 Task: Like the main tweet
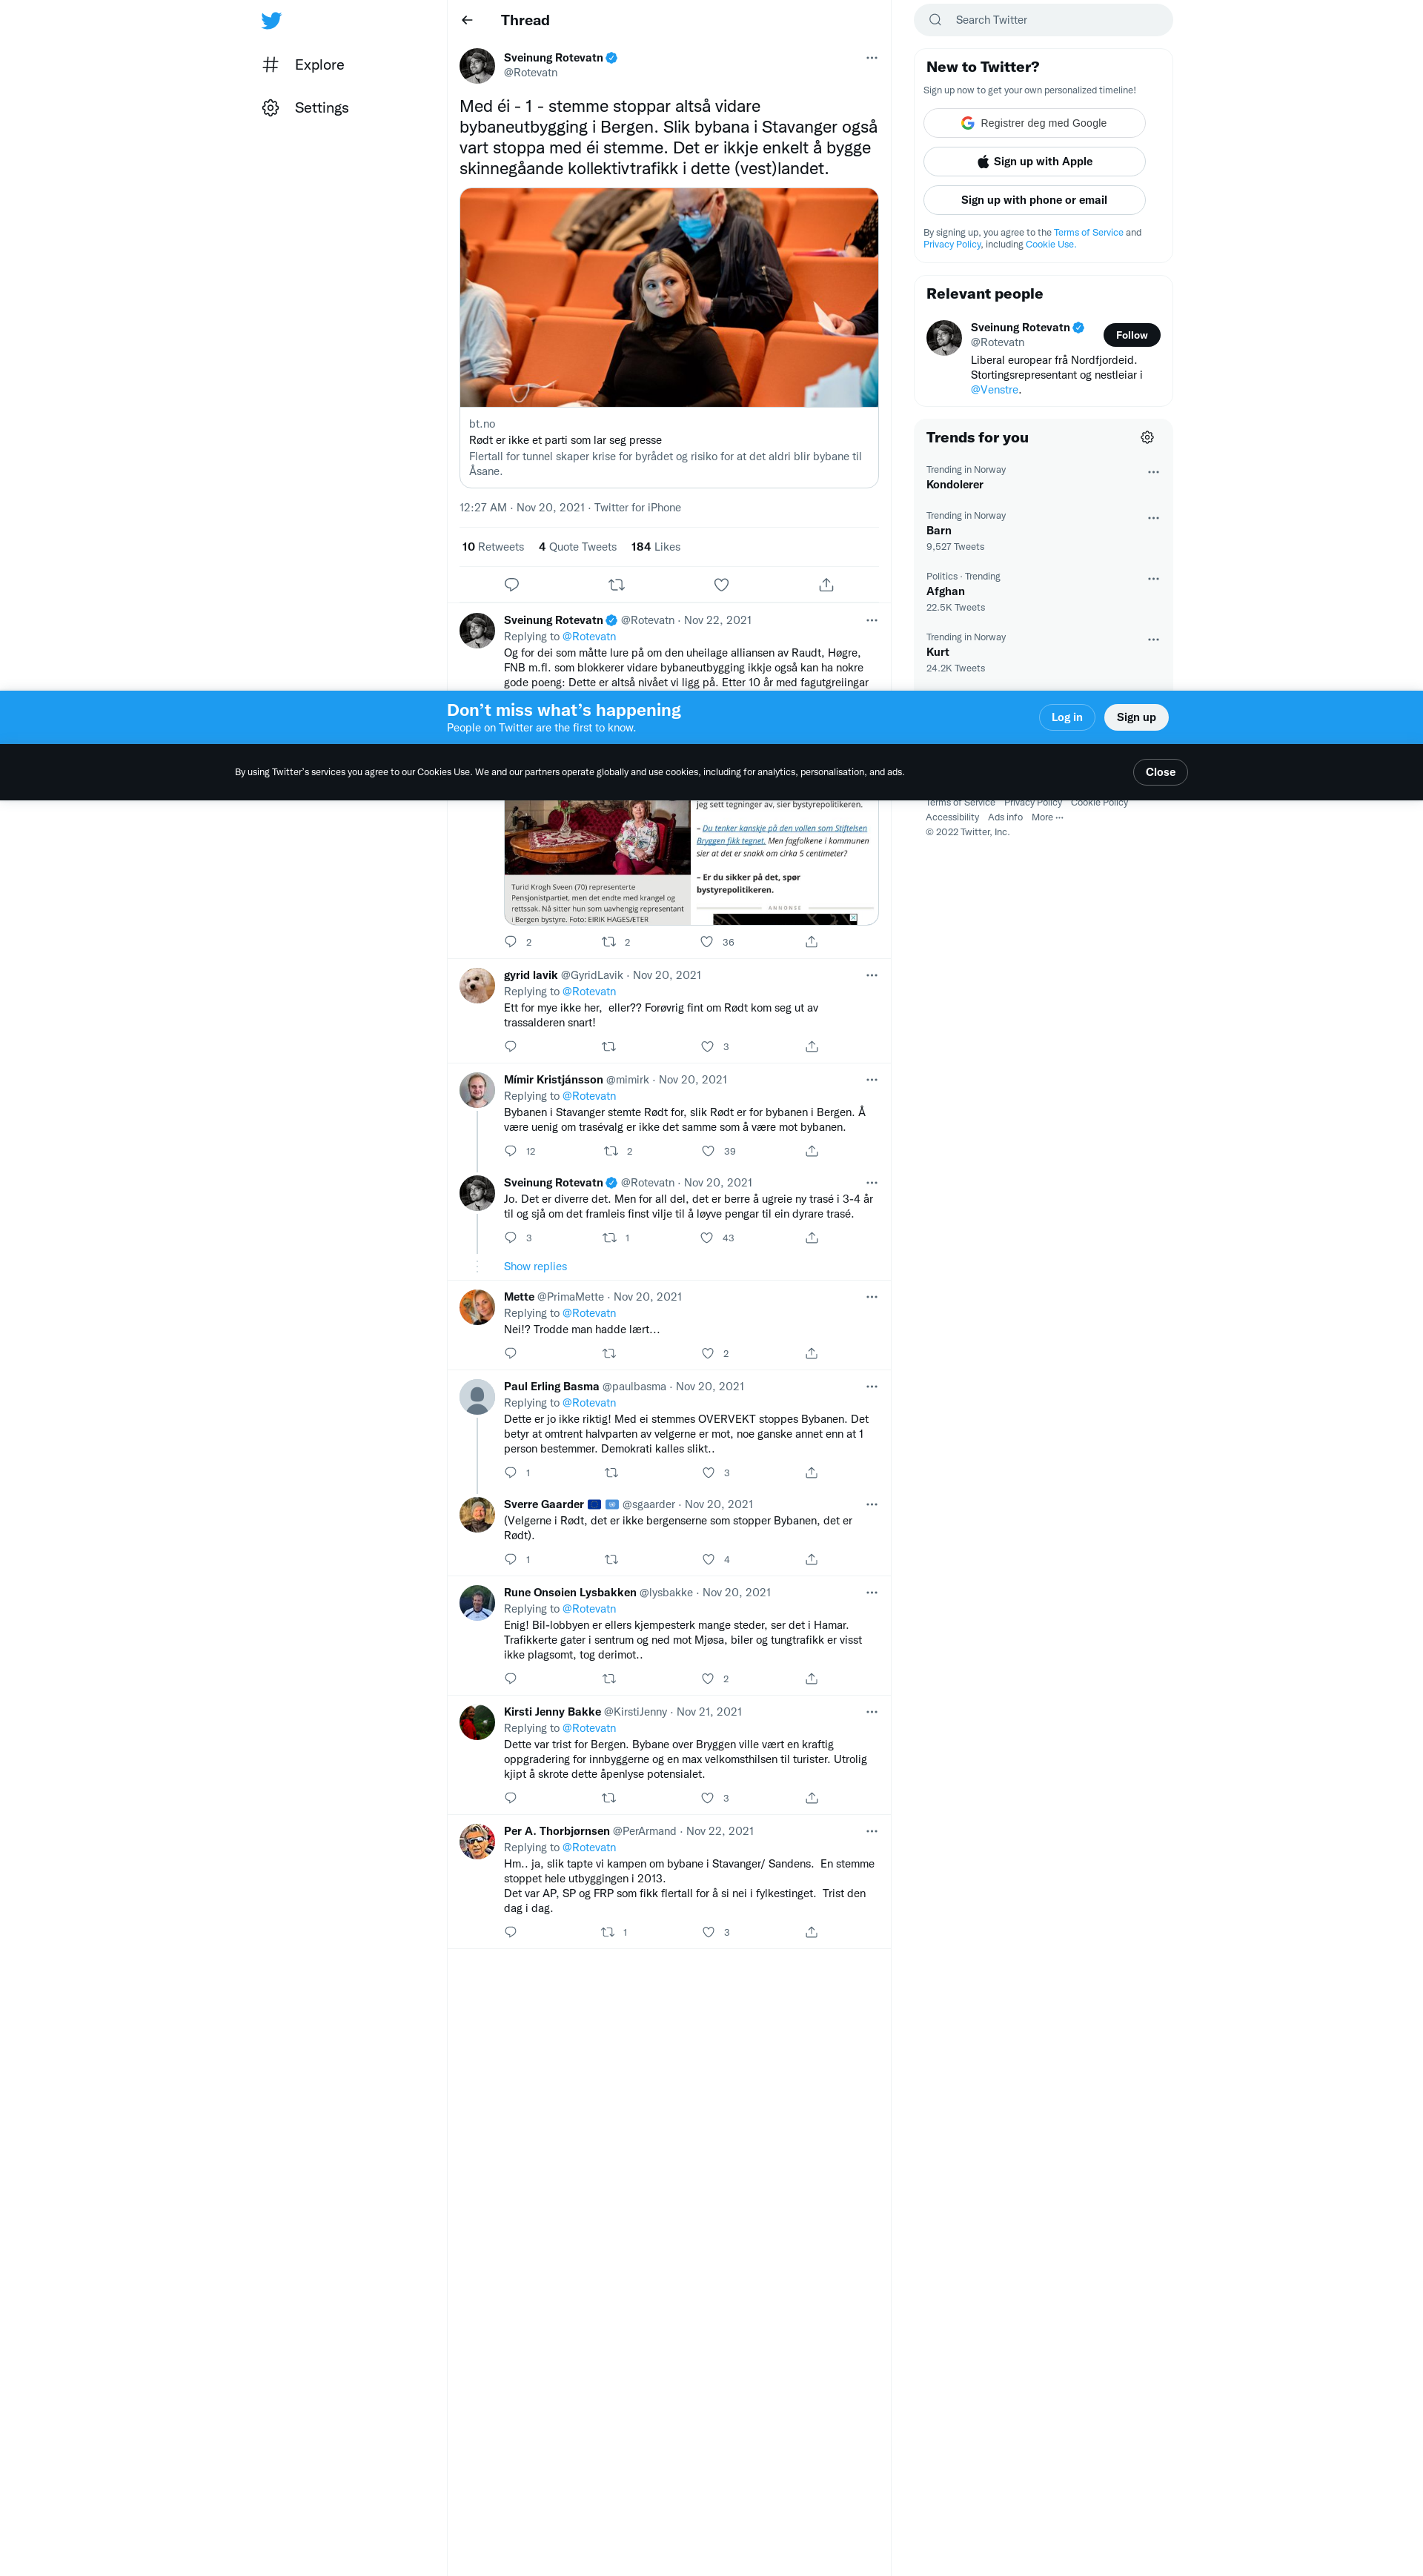coord(721,585)
